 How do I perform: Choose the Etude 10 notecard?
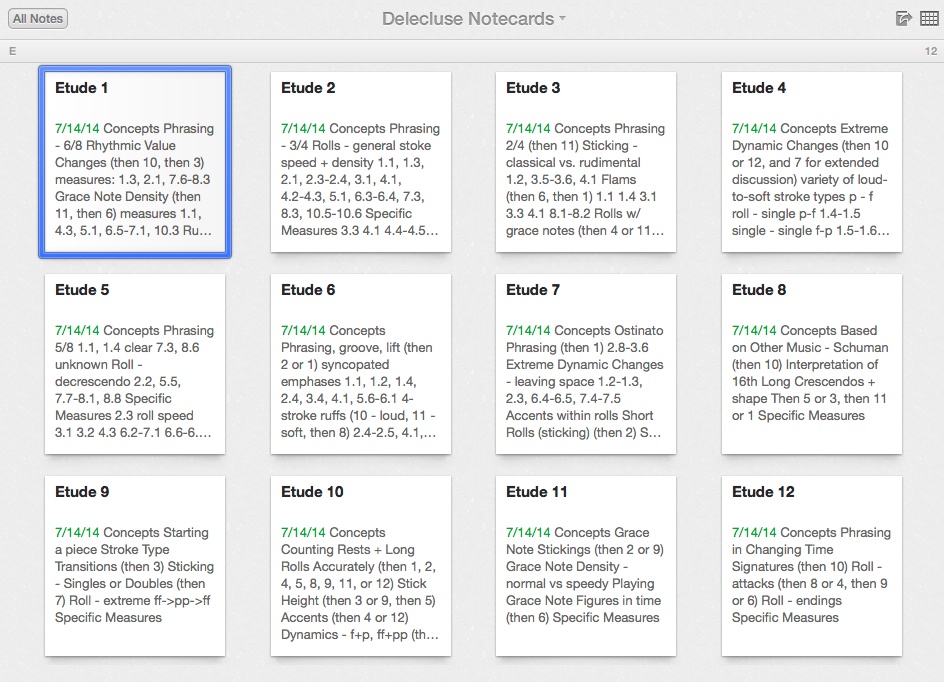click(x=361, y=566)
